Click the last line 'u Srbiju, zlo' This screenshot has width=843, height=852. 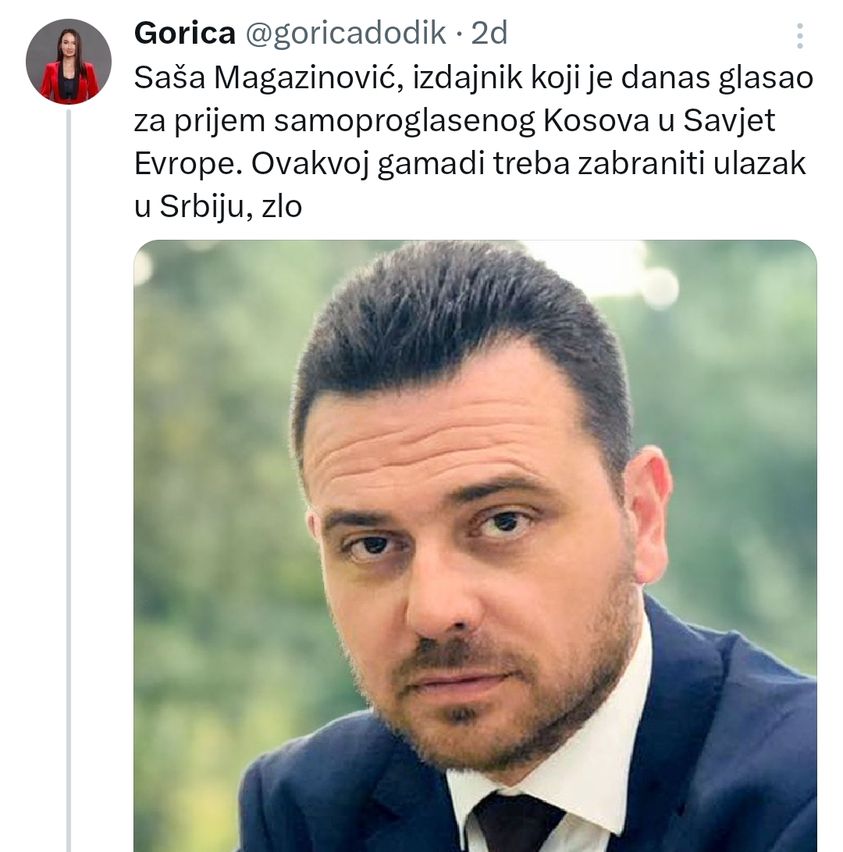point(218,207)
